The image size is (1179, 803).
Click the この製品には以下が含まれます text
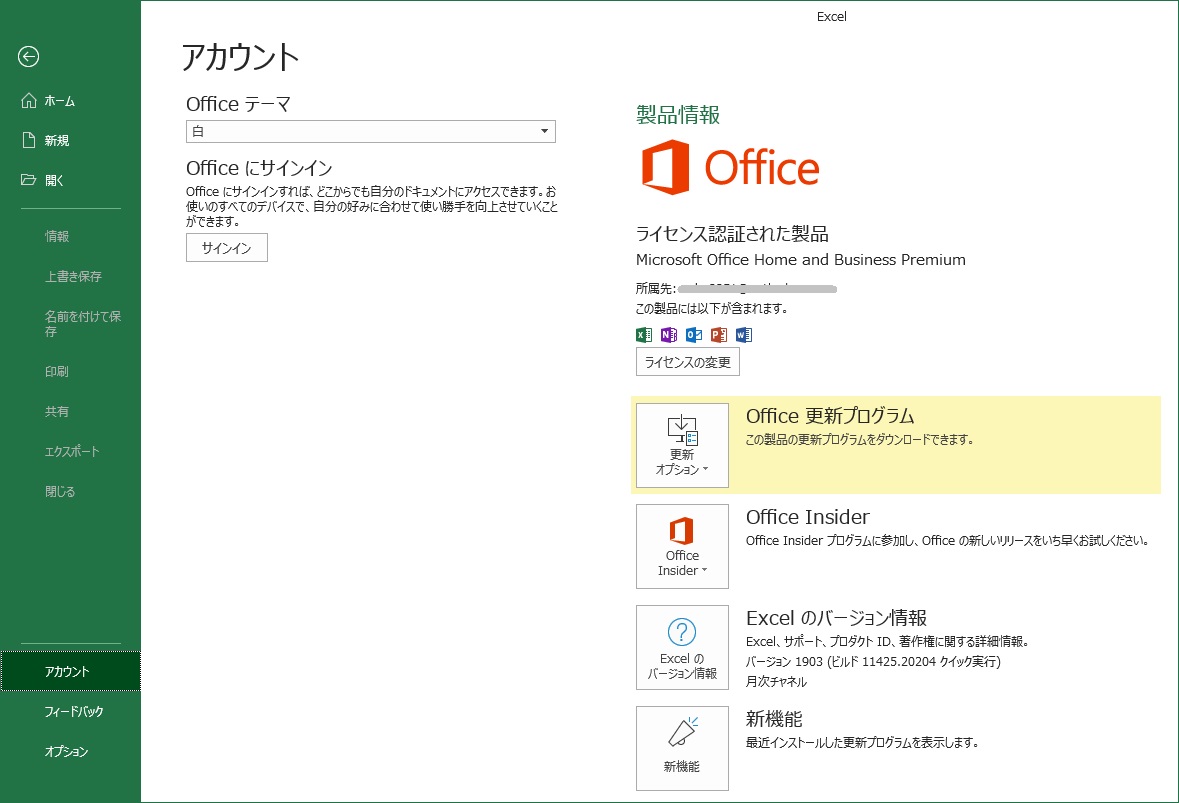[x=711, y=308]
